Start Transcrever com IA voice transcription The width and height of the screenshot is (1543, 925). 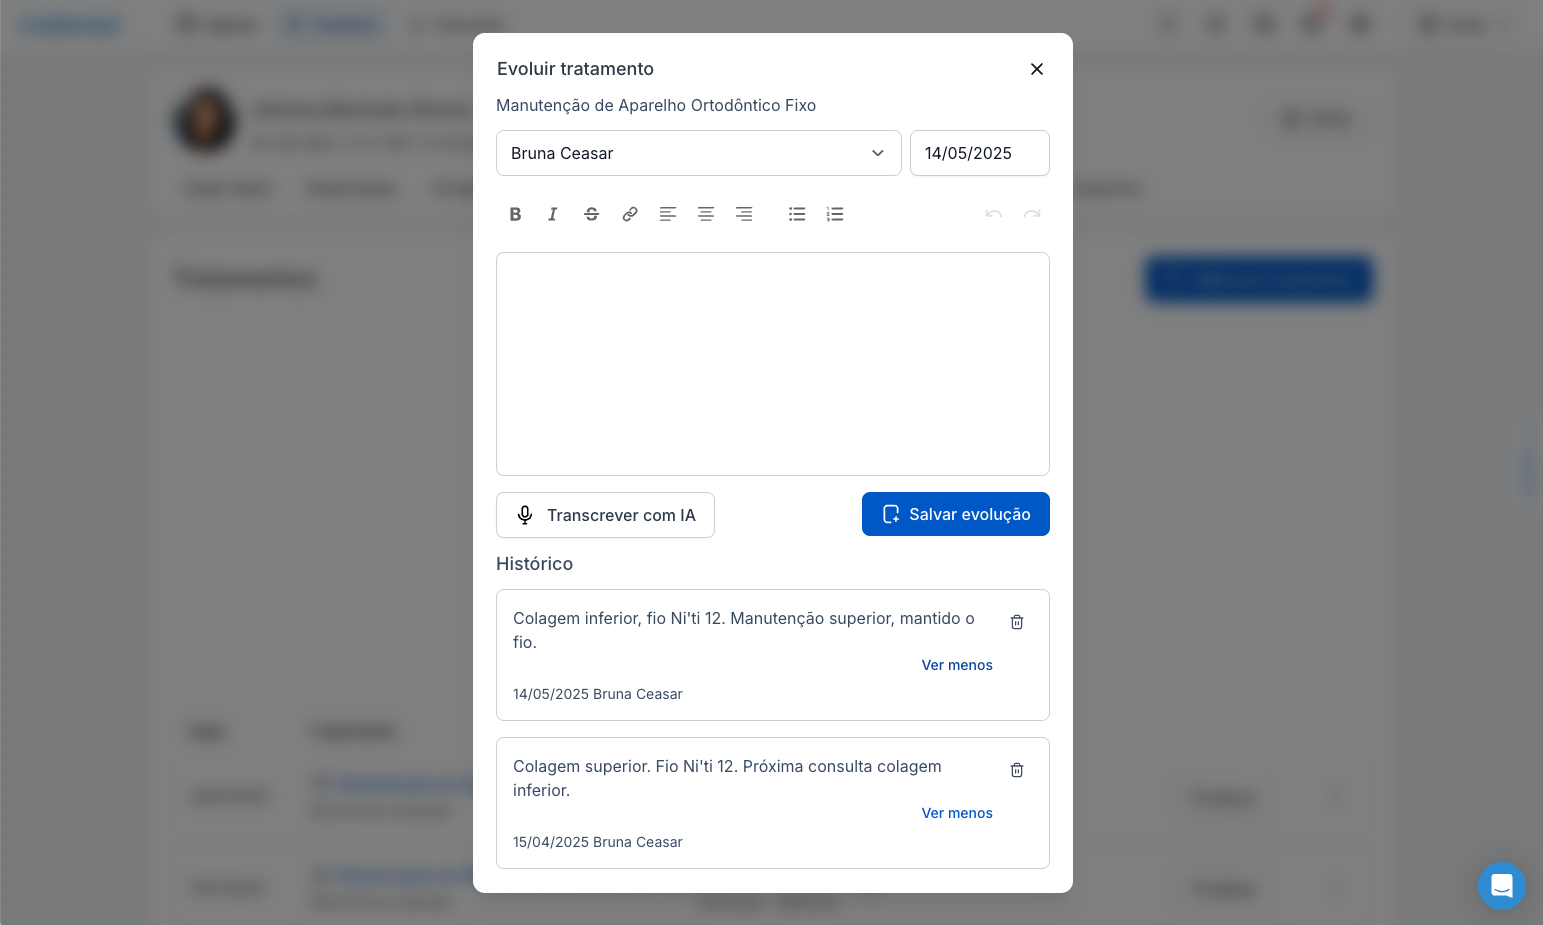[605, 515]
